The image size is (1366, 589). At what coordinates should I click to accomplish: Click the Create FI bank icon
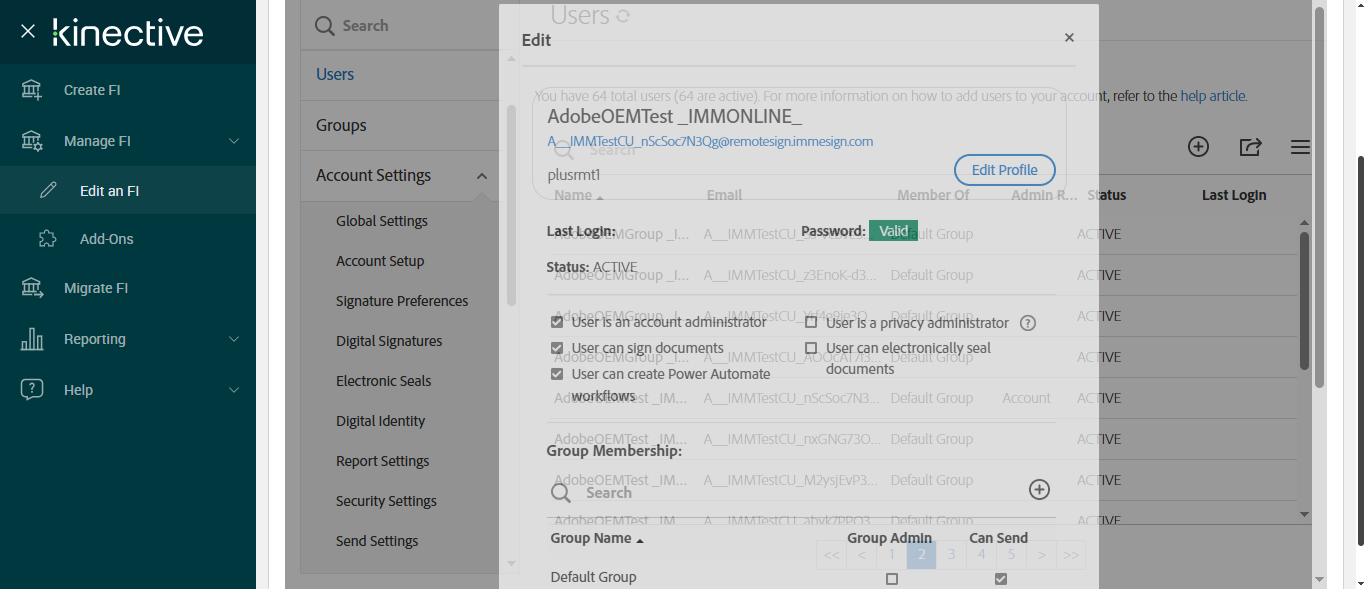pyautogui.click(x=32, y=90)
